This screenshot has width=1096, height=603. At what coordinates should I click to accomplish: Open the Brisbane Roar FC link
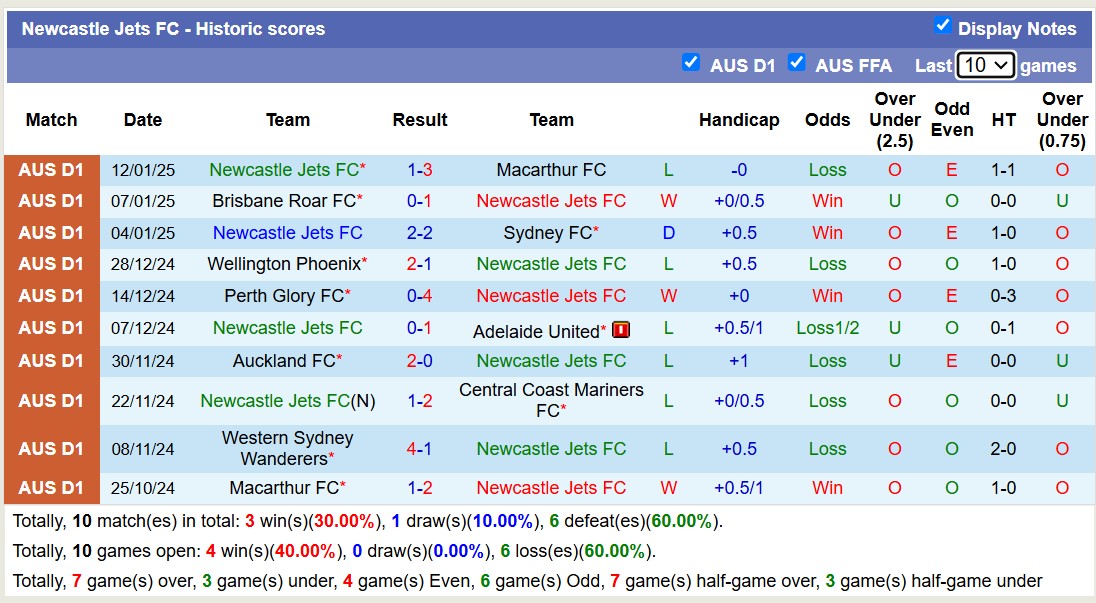coord(281,201)
